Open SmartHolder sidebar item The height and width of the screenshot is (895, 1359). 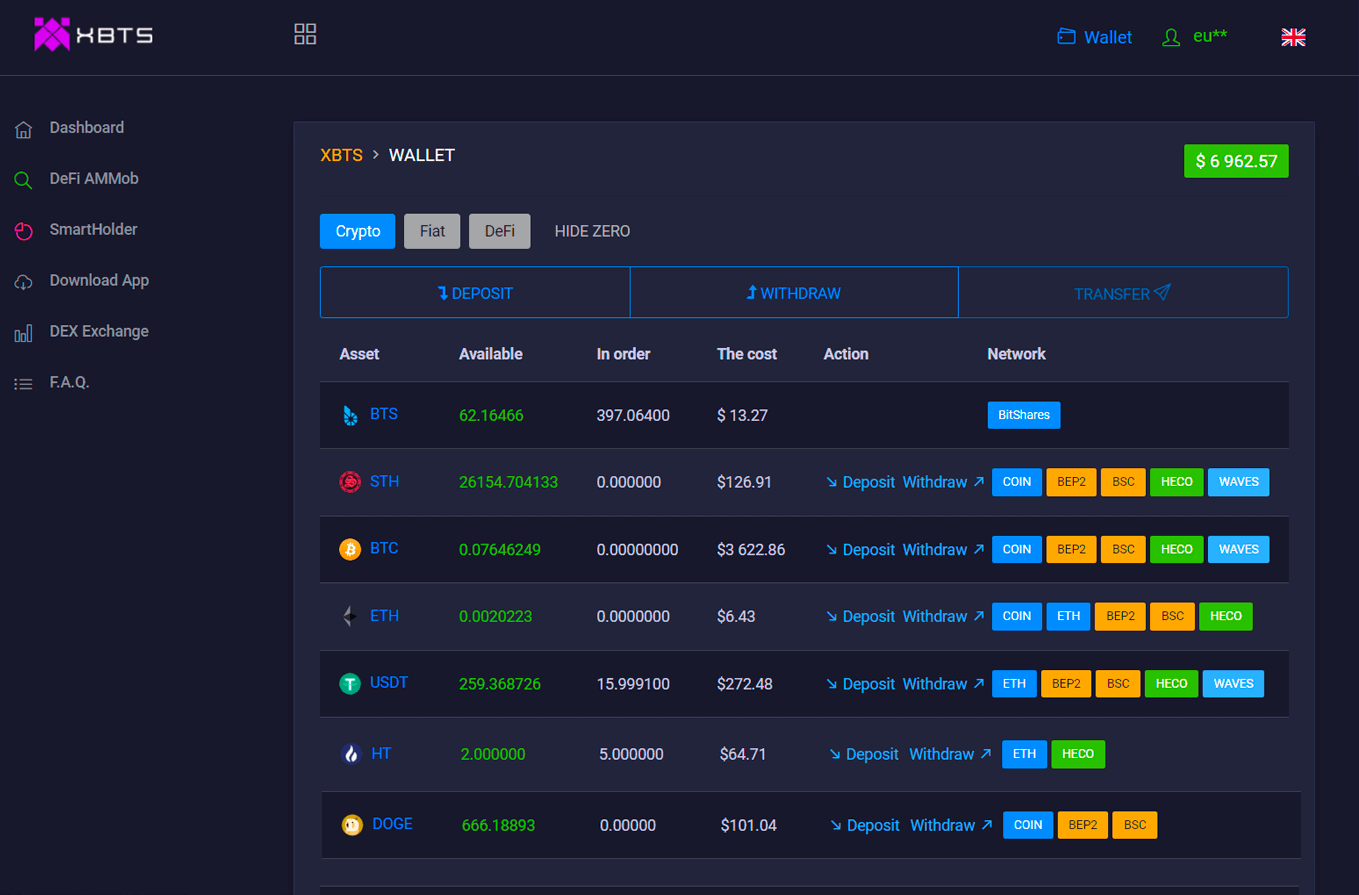tap(93, 230)
